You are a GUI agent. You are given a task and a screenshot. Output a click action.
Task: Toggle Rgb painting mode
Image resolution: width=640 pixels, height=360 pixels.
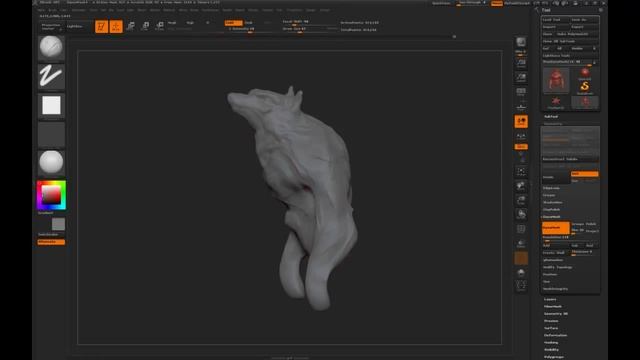point(190,23)
